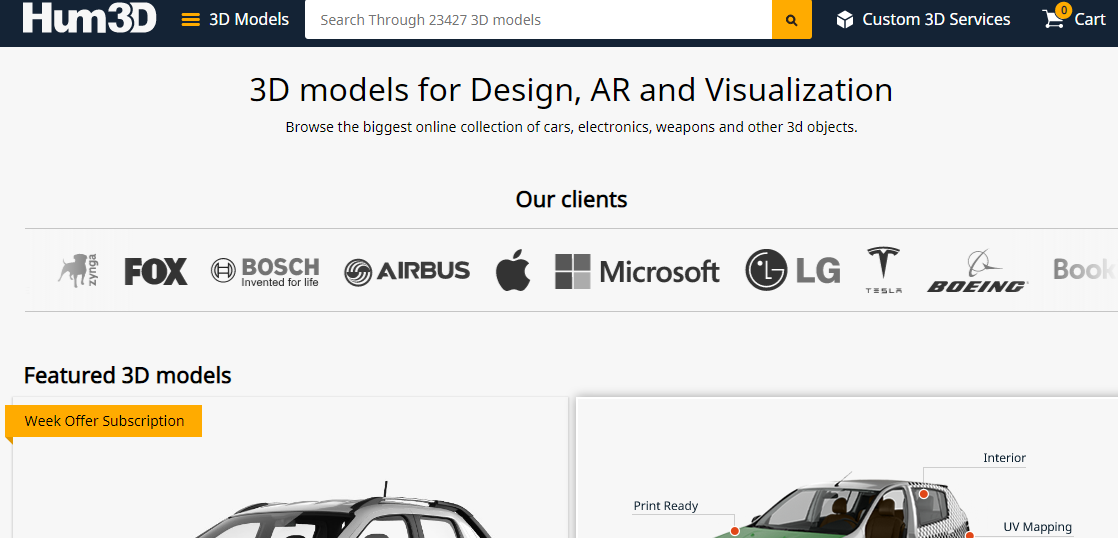The width and height of the screenshot is (1118, 538).
Task: Click the Zynga client logo
Action: [x=78, y=271]
